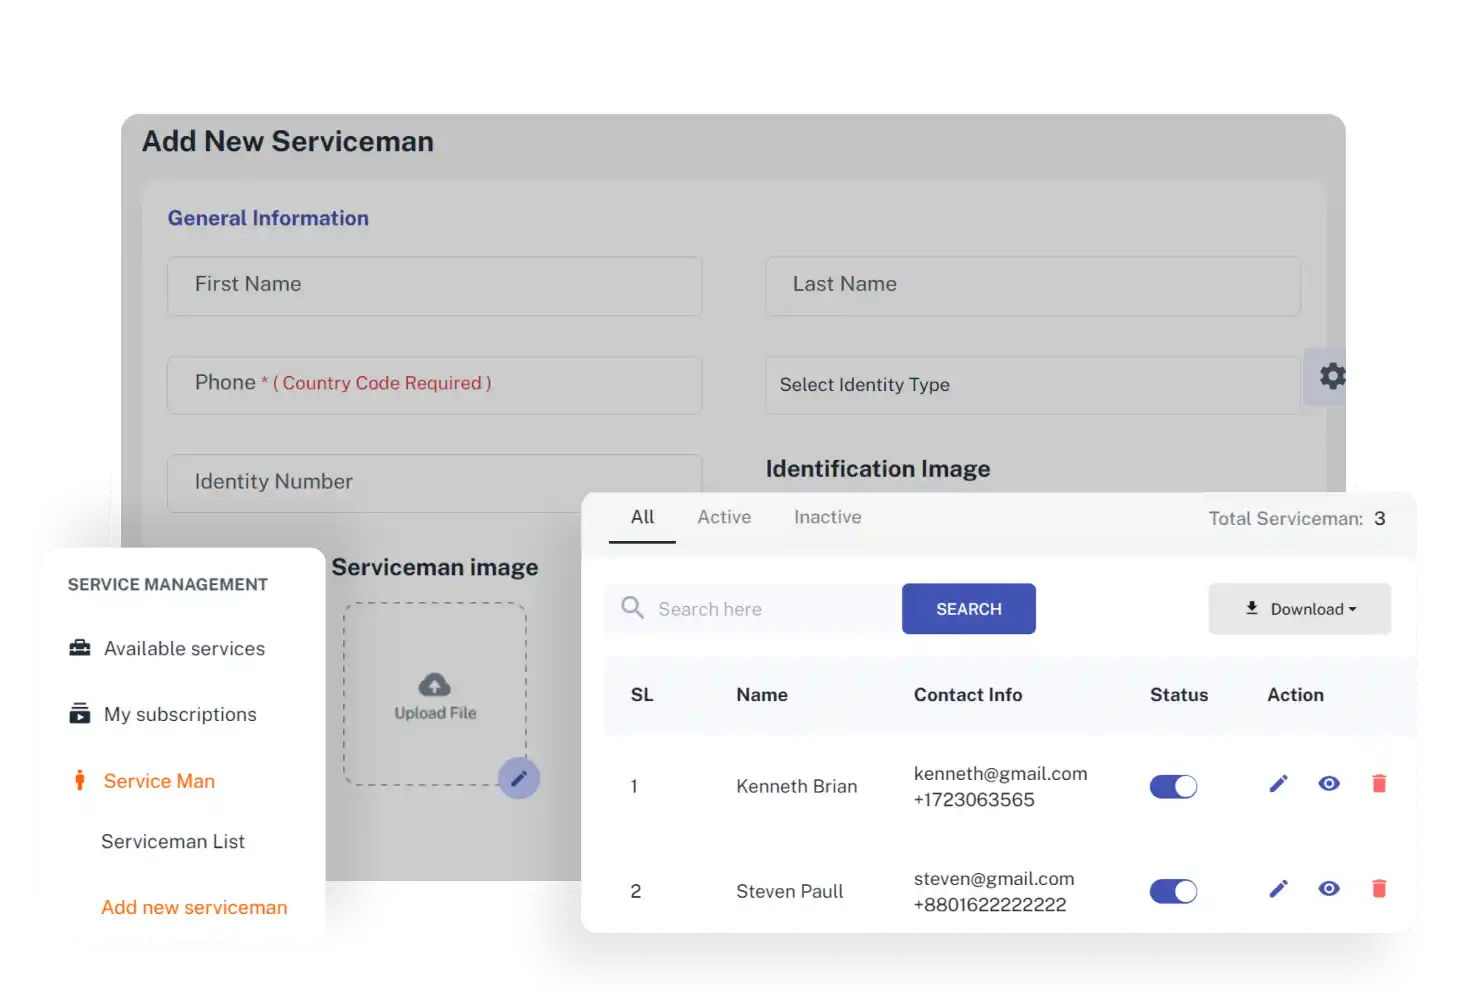1468x992 pixels.
Task: Edit Steven Paull with pencil icon
Action: pyautogui.click(x=1278, y=889)
